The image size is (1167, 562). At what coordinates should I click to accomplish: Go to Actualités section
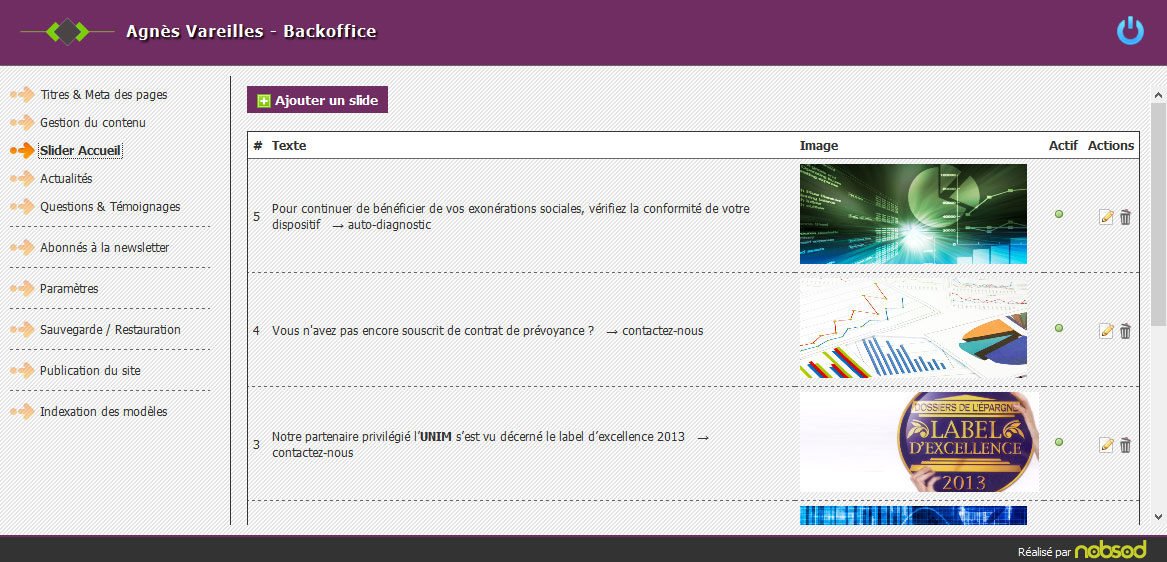coord(66,179)
